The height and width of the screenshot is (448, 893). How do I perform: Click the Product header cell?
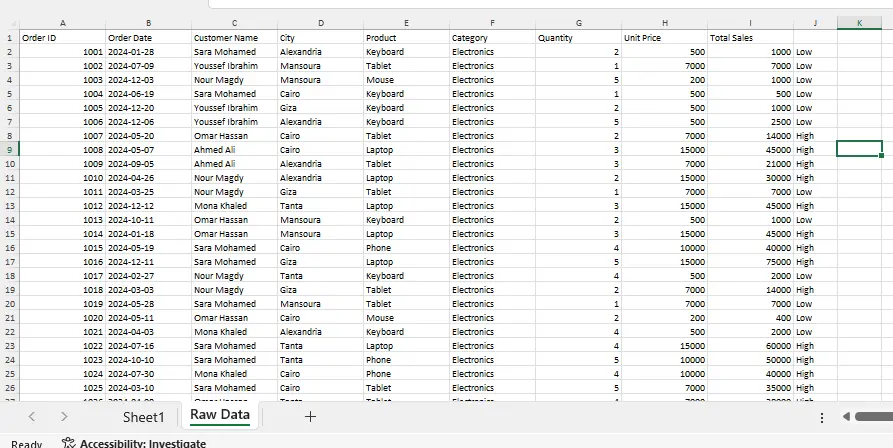click(407, 38)
